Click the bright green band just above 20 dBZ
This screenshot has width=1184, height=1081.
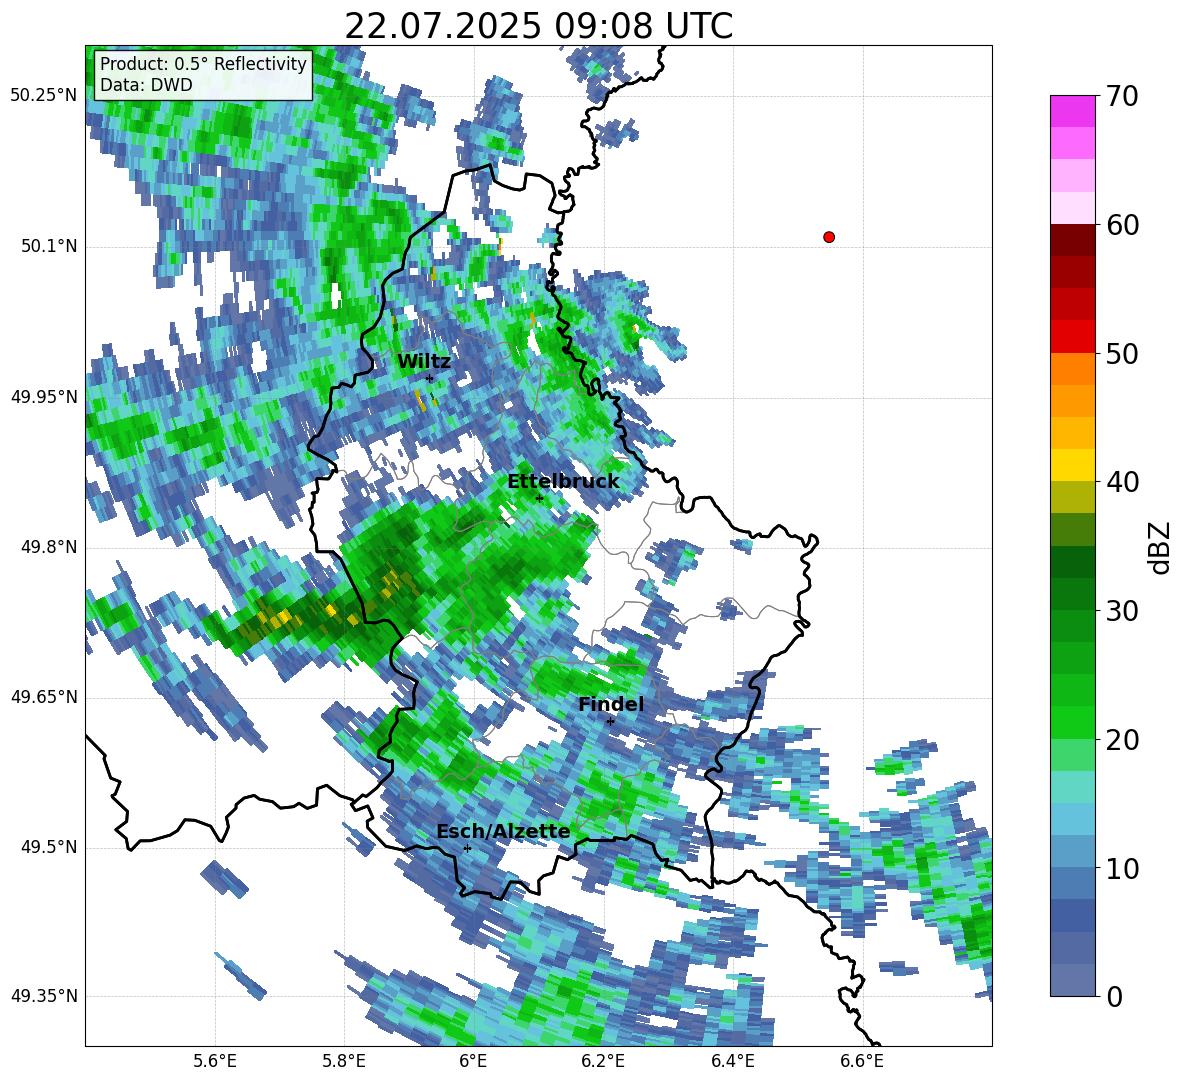tap(1072, 722)
